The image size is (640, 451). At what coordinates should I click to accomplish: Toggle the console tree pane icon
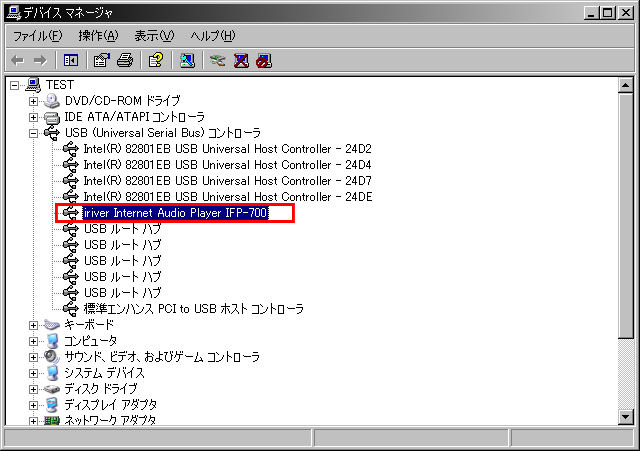71,61
